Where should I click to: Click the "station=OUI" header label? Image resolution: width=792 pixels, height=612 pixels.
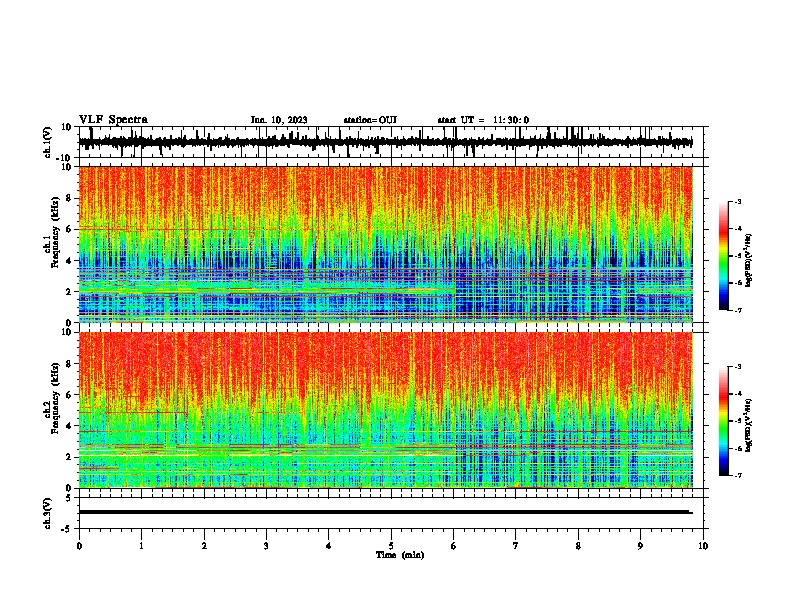click(370, 120)
